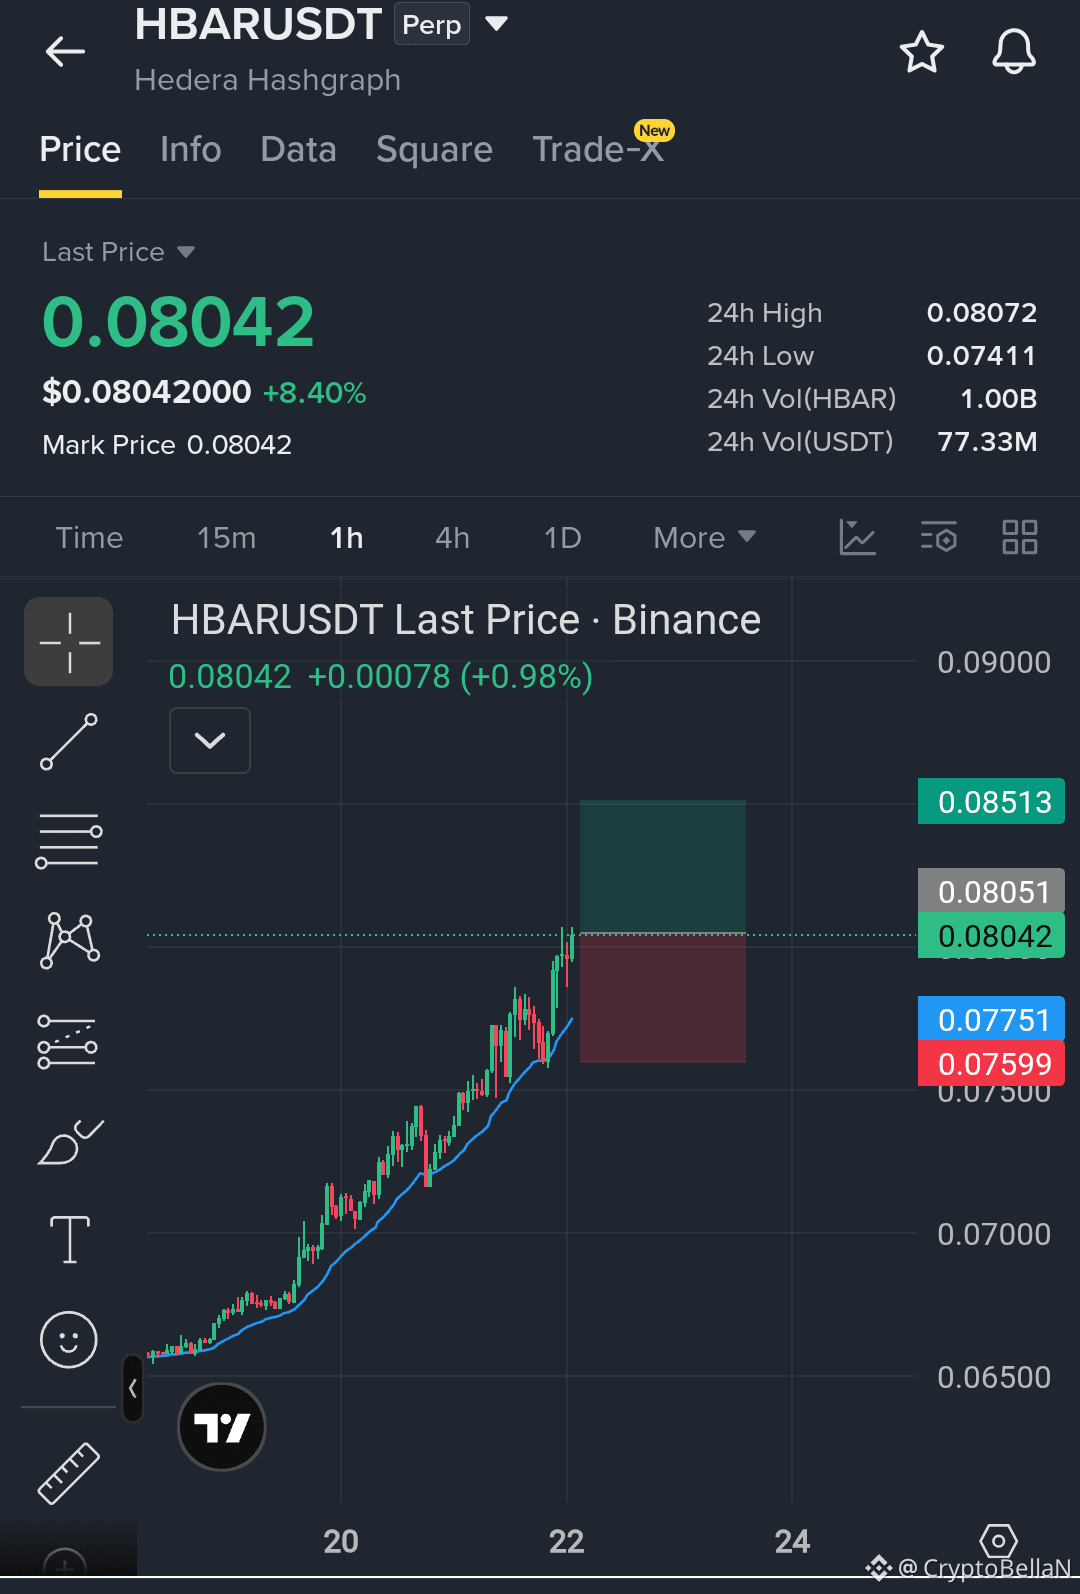The height and width of the screenshot is (1594, 1080).
Task: Select the 15m chart interval
Action: point(227,538)
